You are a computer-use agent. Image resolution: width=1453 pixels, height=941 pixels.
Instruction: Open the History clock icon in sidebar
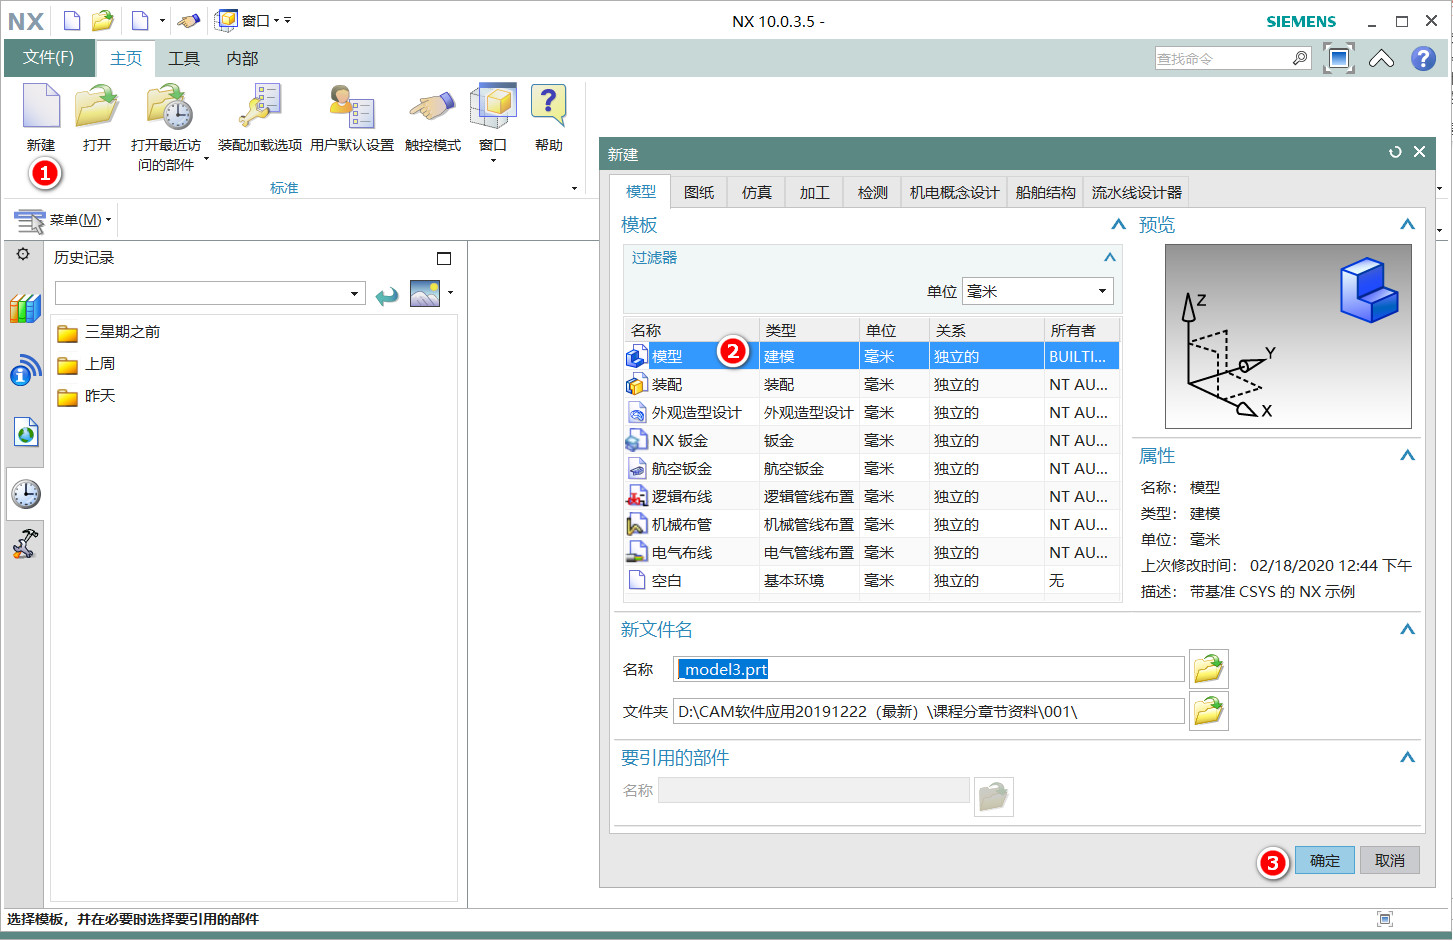point(25,494)
